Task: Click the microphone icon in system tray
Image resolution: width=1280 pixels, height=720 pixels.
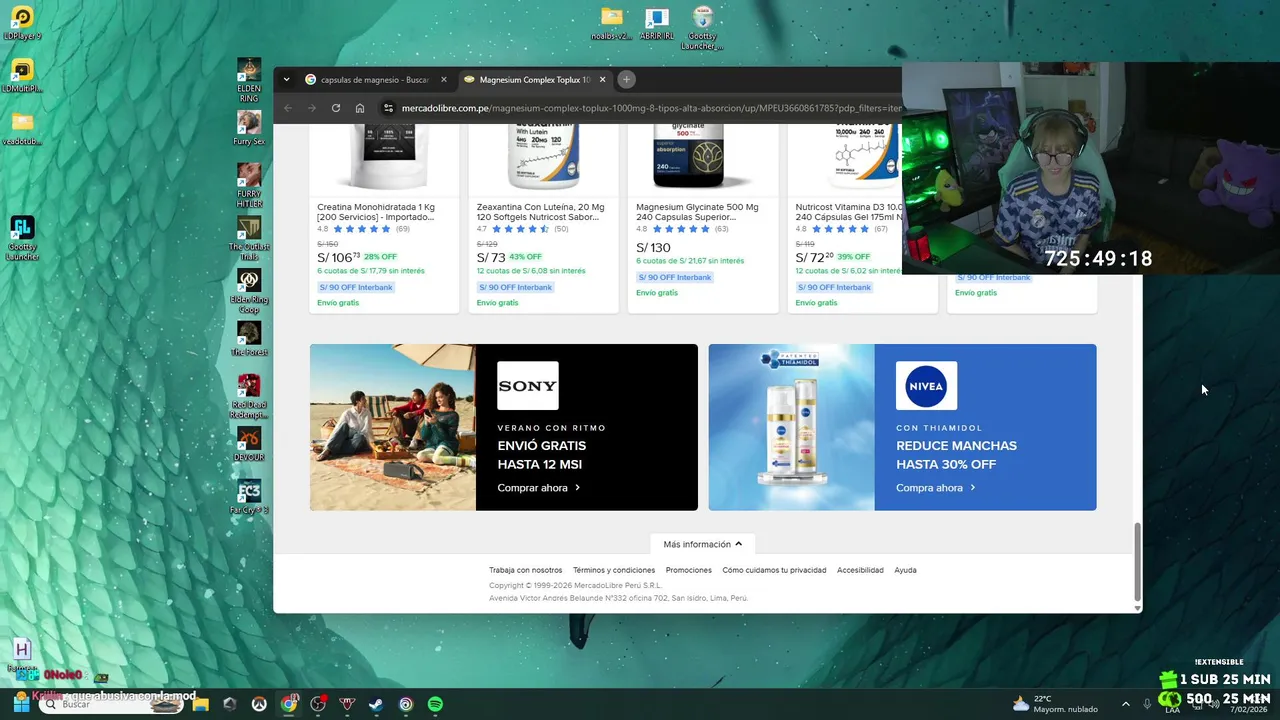Action: pyautogui.click(x=1147, y=704)
